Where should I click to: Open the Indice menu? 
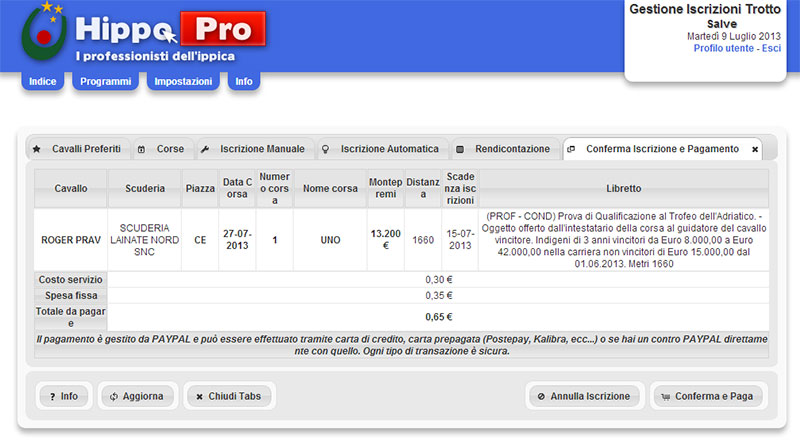click(x=43, y=81)
